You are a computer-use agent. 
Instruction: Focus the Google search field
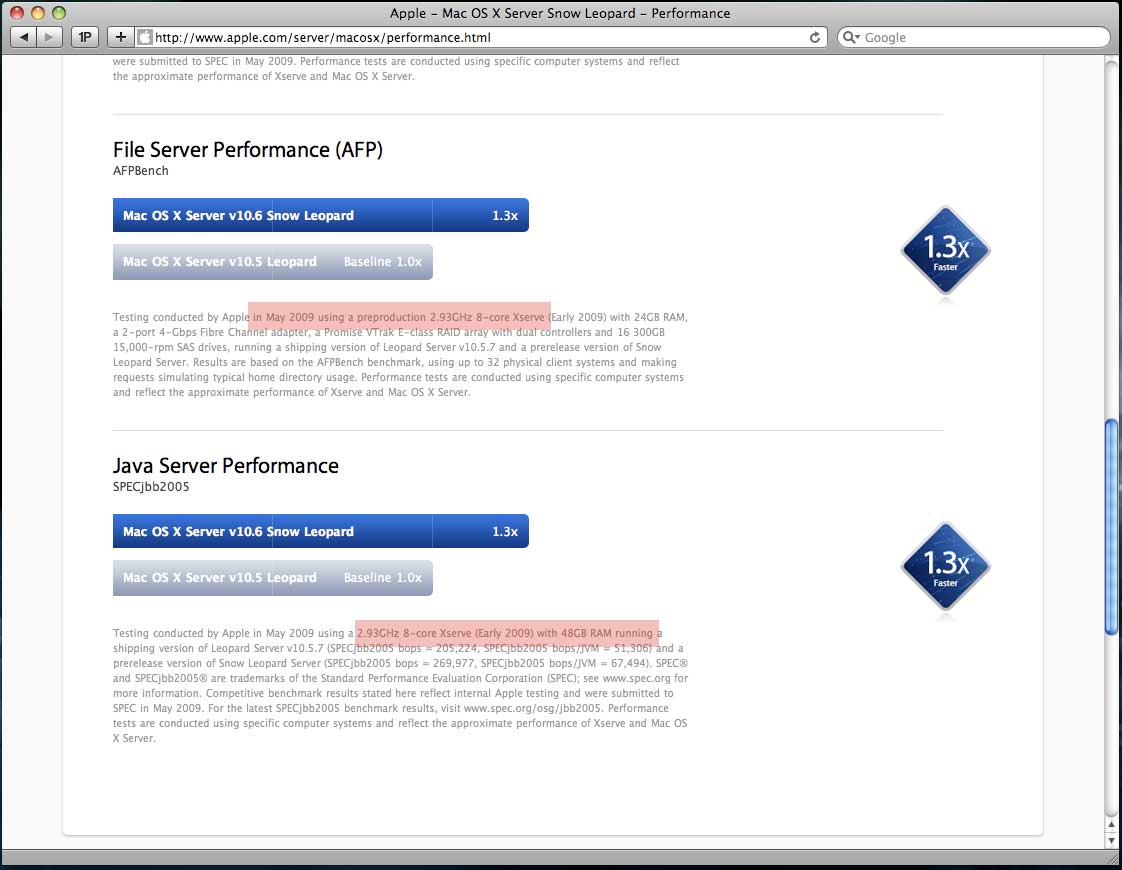tap(974, 37)
